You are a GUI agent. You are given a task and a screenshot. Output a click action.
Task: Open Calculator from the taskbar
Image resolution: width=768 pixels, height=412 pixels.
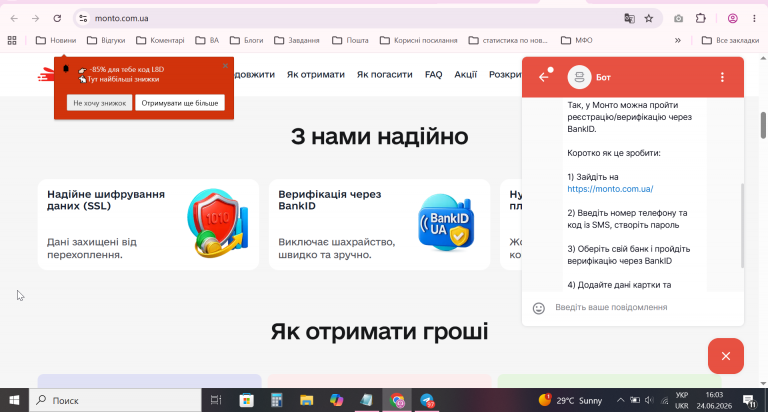pyautogui.click(x=277, y=400)
